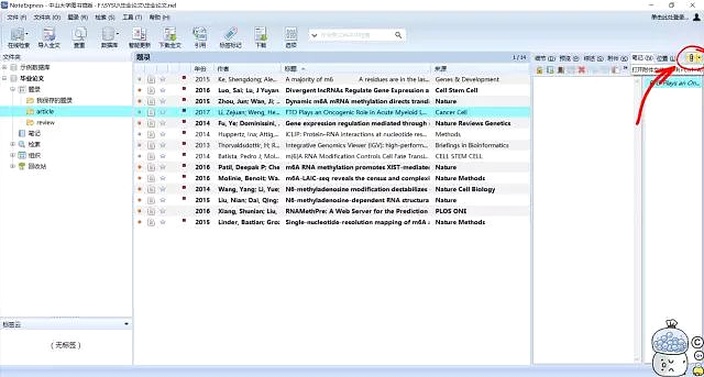Open the 题录(R) menu
The image size is (704, 377).
[x=78, y=17]
